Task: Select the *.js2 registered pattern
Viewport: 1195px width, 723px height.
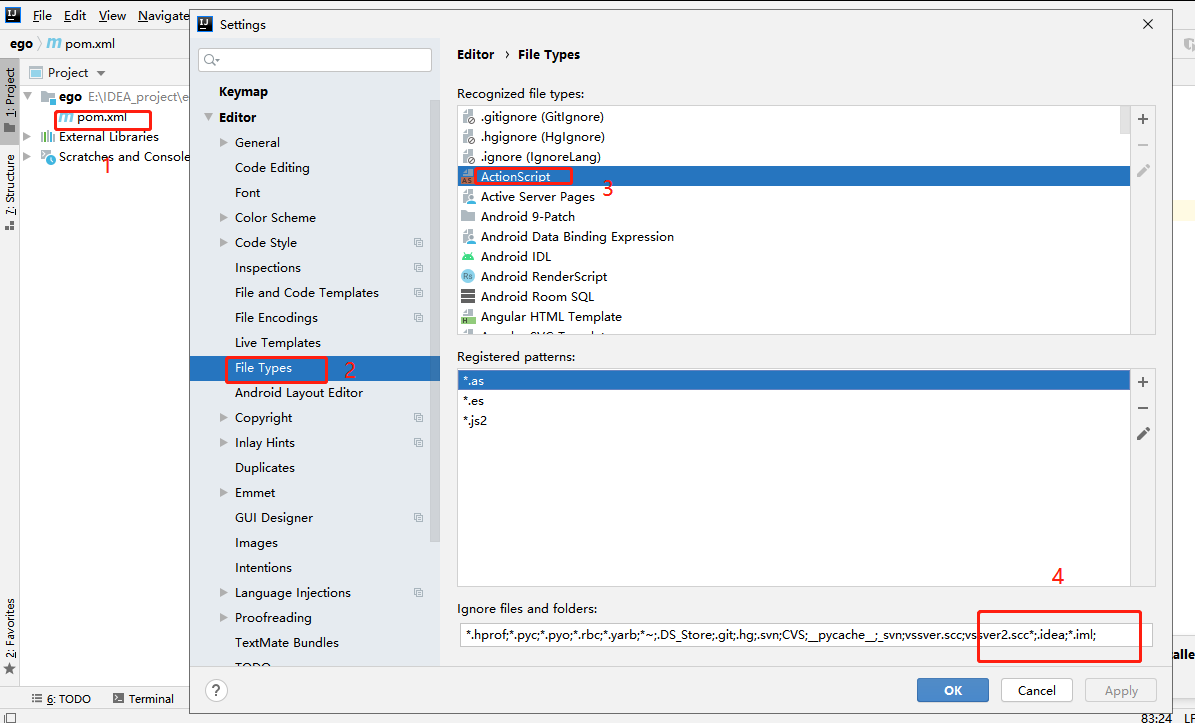Action: click(793, 421)
